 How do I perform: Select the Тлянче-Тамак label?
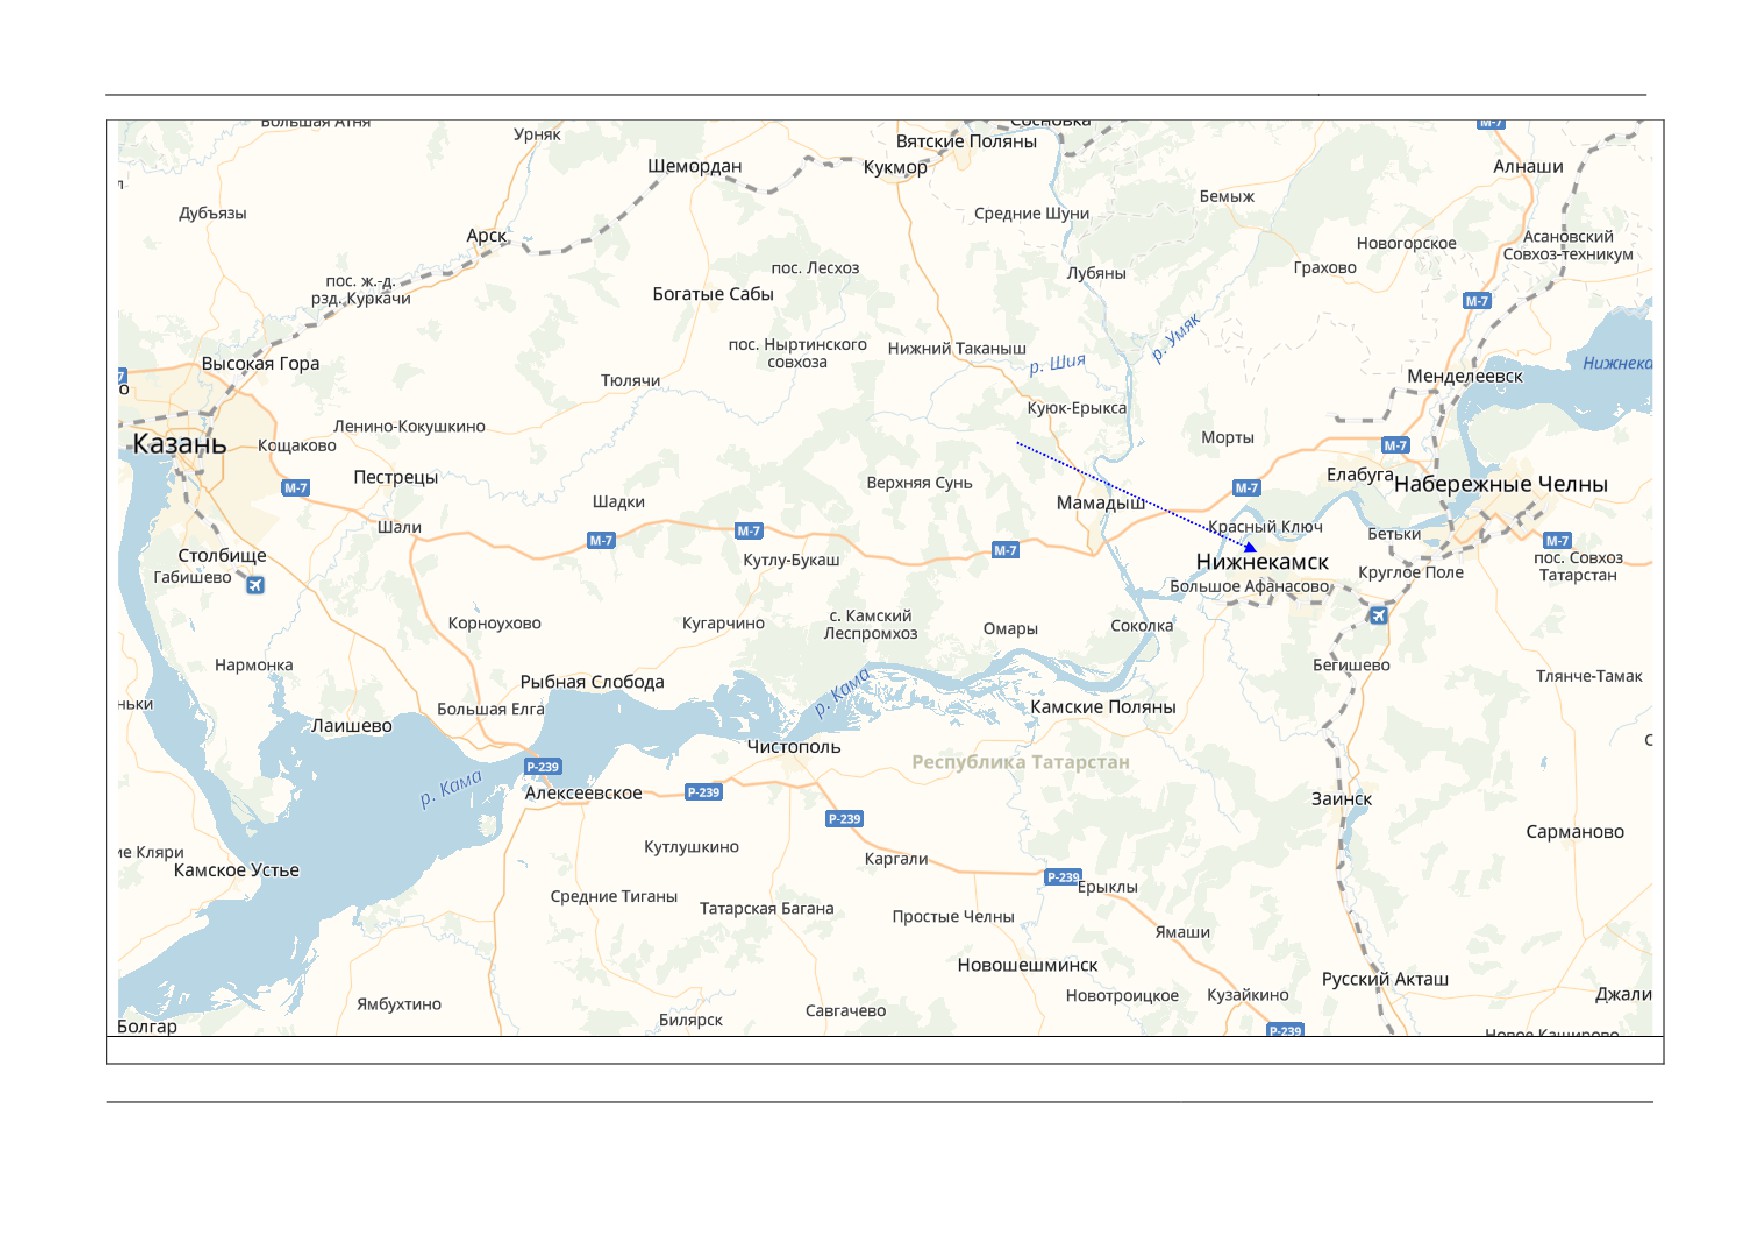point(1589,677)
